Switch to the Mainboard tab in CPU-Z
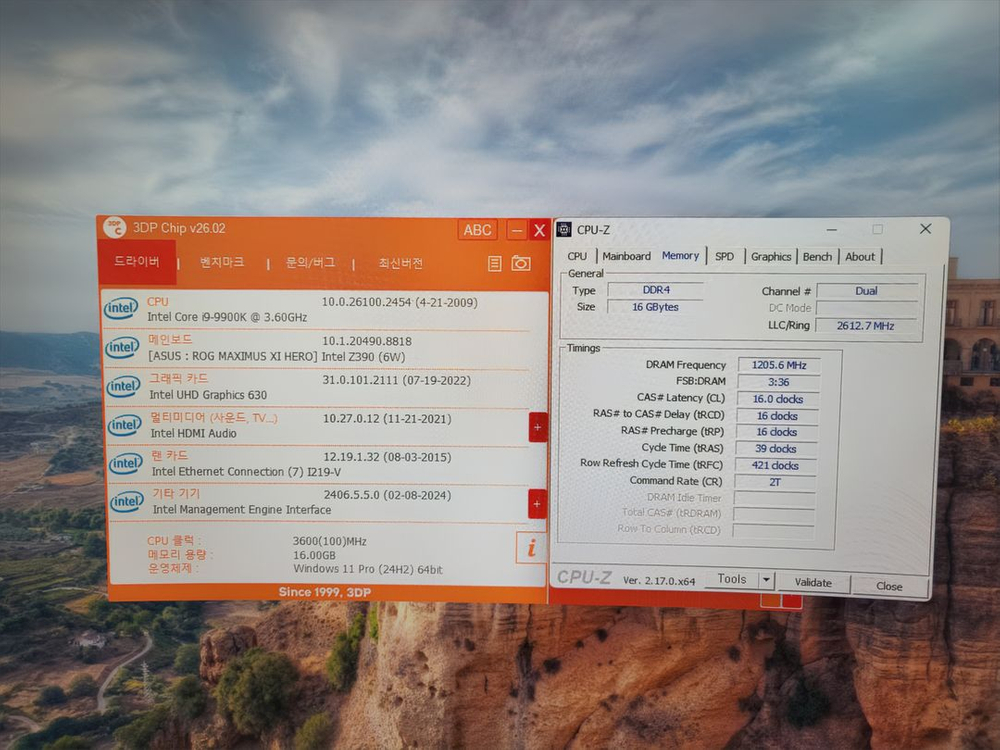Image resolution: width=1000 pixels, height=750 pixels. (626, 256)
